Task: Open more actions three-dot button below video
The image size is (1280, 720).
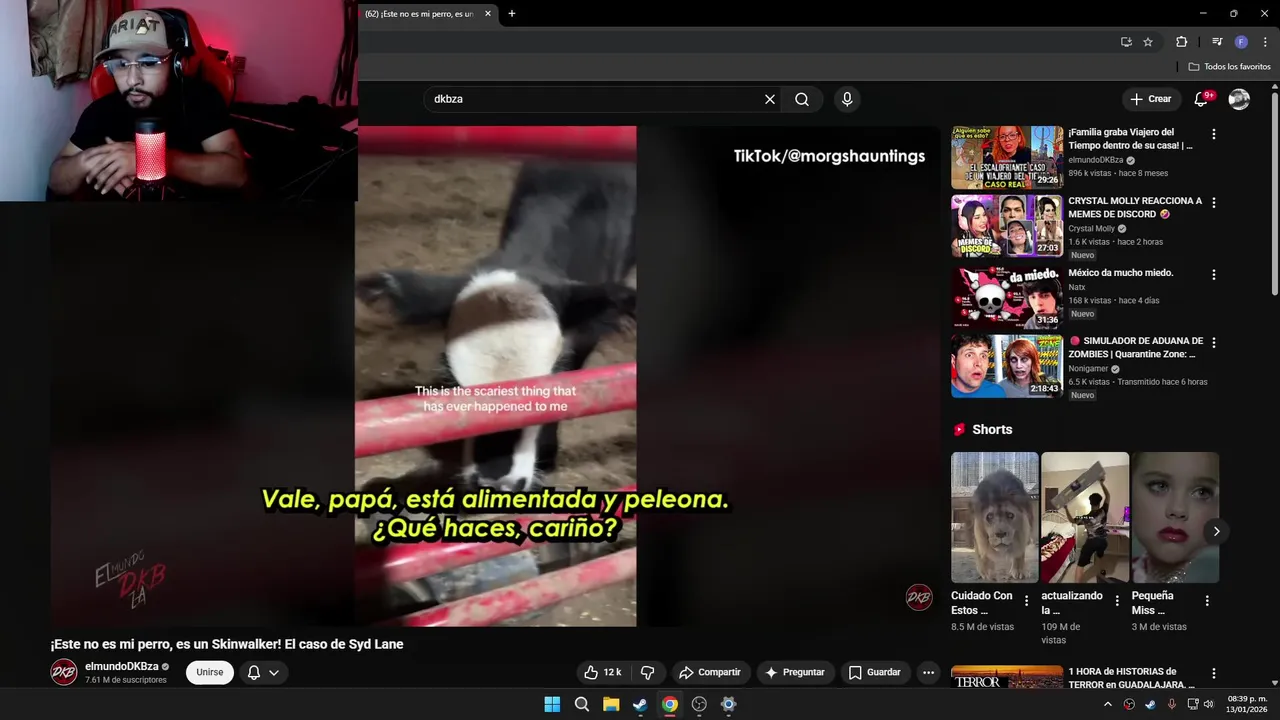Action: click(928, 672)
